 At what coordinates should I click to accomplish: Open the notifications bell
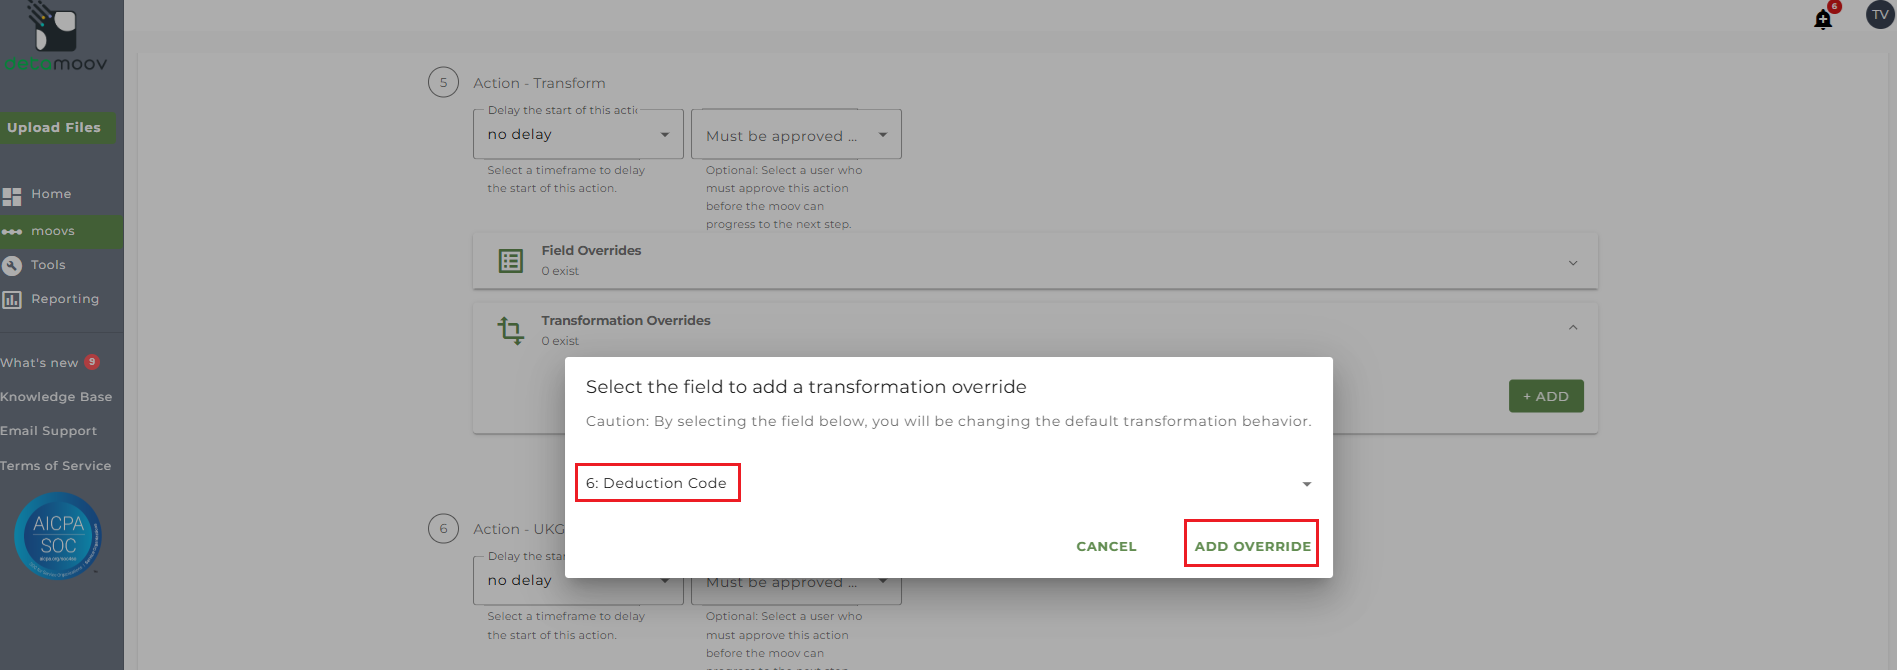click(1823, 19)
